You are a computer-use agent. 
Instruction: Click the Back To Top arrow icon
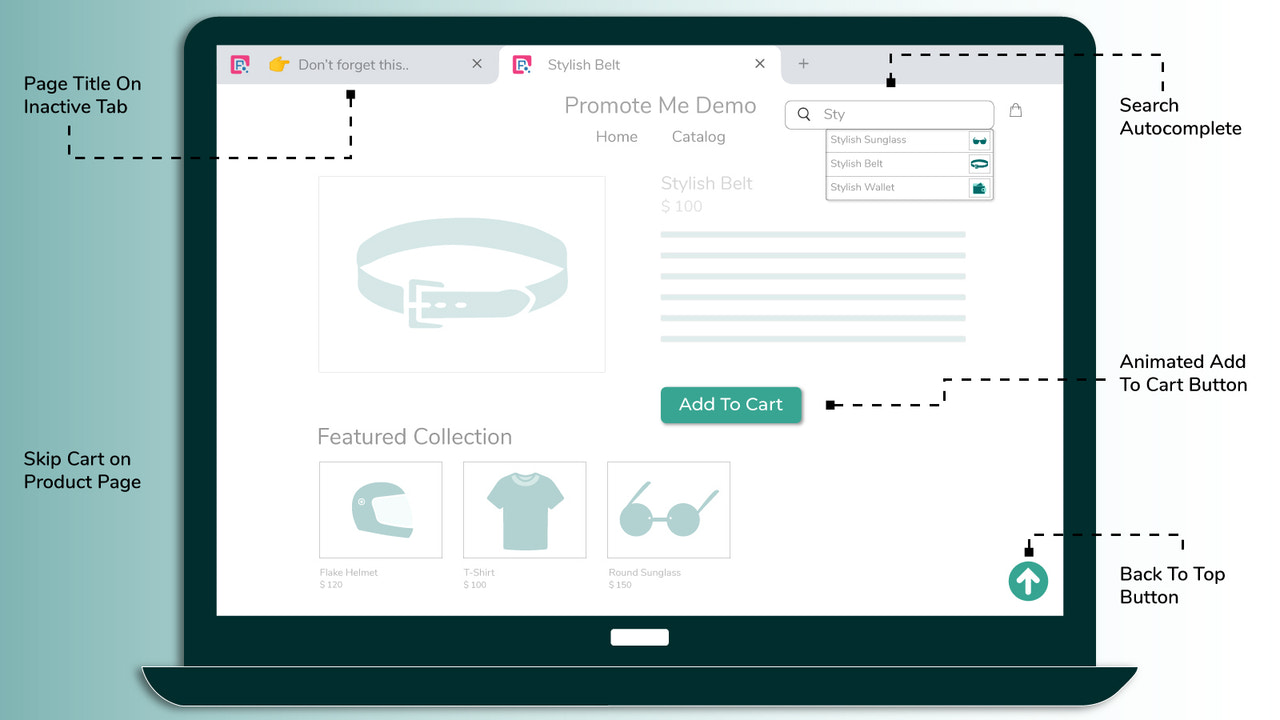(1028, 581)
